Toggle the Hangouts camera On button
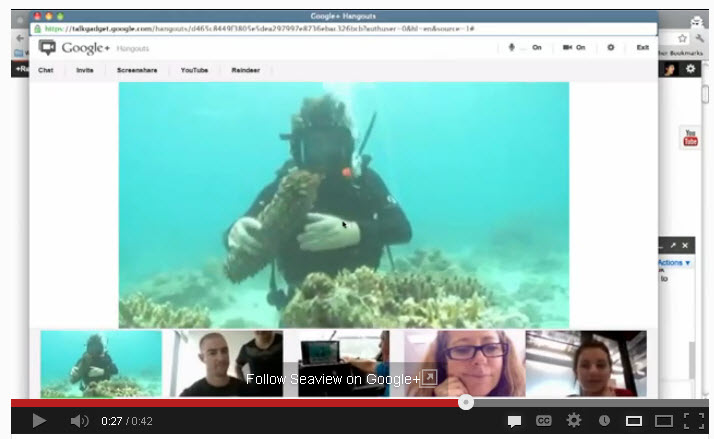The image size is (714, 439). [573, 47]
